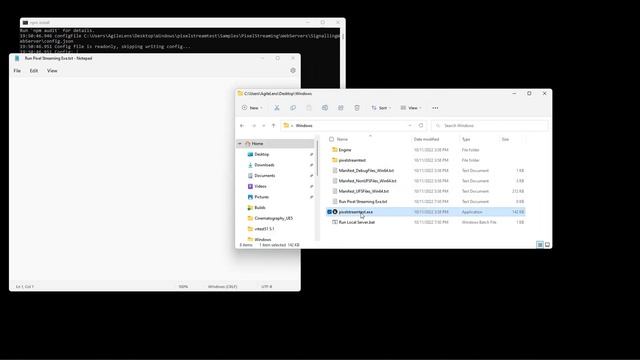Open the address bar history dropdown chevron
This screenshot has width=640, height=360.
click(410, 125)
